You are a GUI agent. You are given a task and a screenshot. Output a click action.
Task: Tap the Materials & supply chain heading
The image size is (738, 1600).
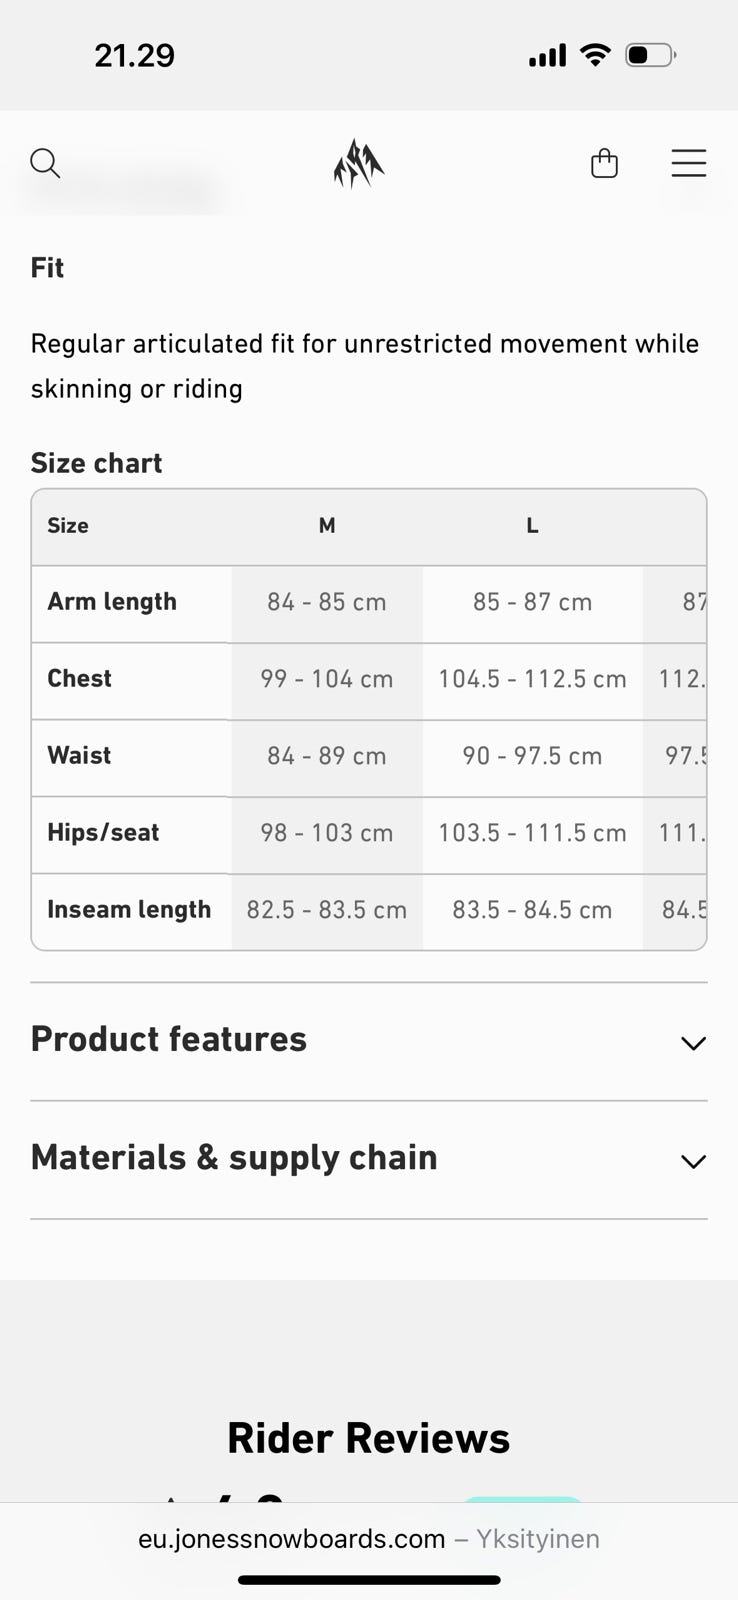point(234,1158)
